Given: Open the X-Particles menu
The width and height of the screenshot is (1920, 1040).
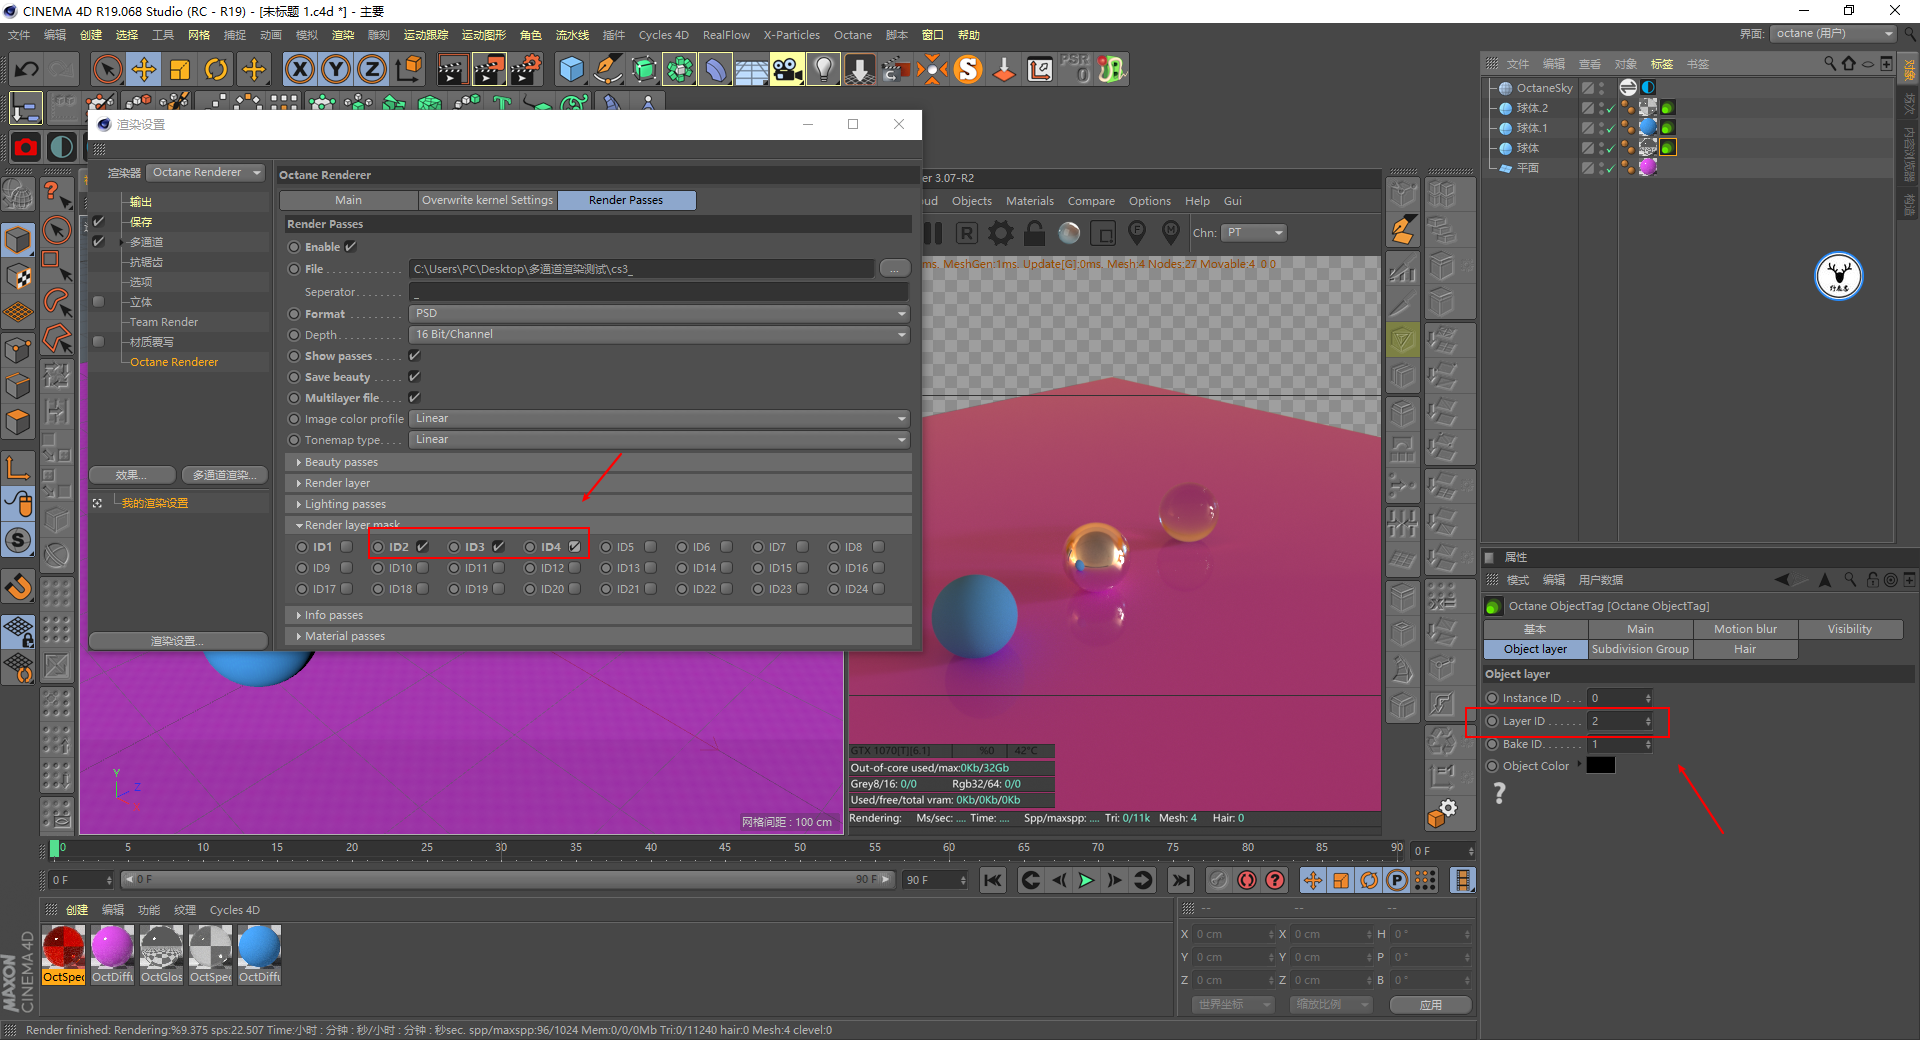Looking at the screenshot, I should click(792, 35).
